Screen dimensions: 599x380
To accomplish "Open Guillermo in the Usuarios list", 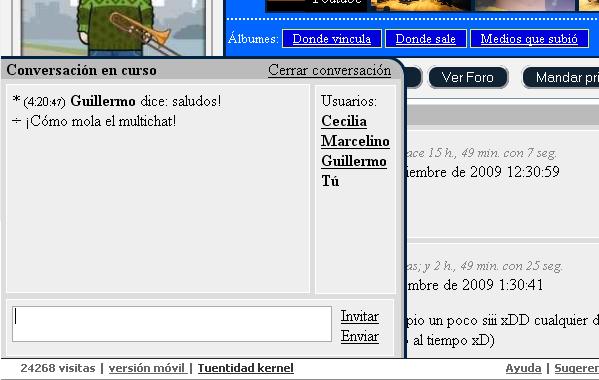I will [x=354, y=161].
